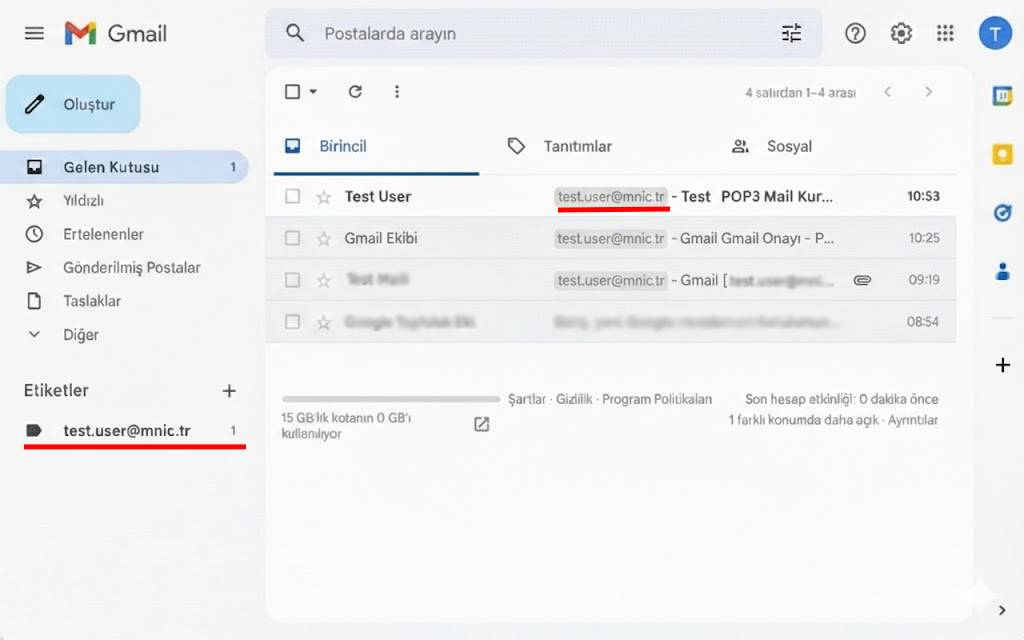The width and height of the screenshot is (1024, 640).
Task: Click the storage usage bar
Action: point(390,399)
